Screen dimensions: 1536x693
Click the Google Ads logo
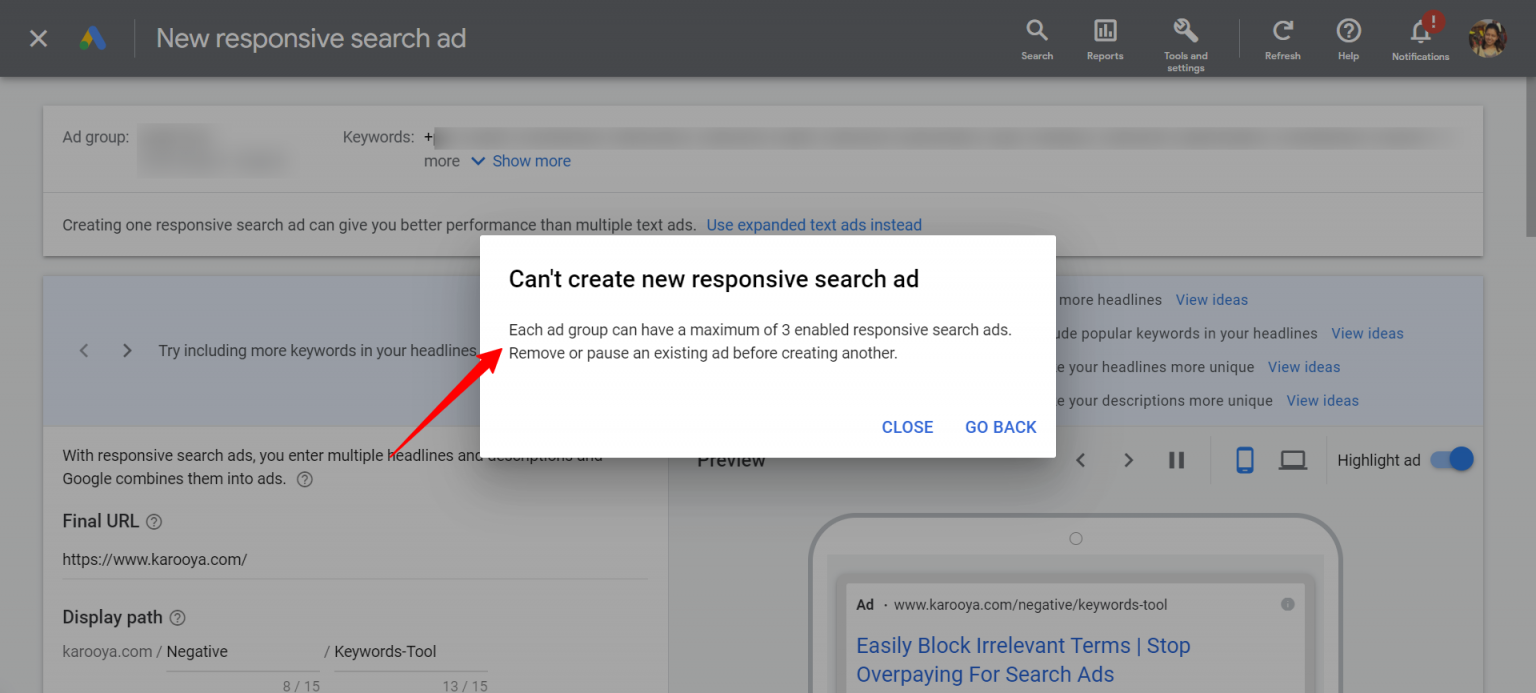coord(93,38)
